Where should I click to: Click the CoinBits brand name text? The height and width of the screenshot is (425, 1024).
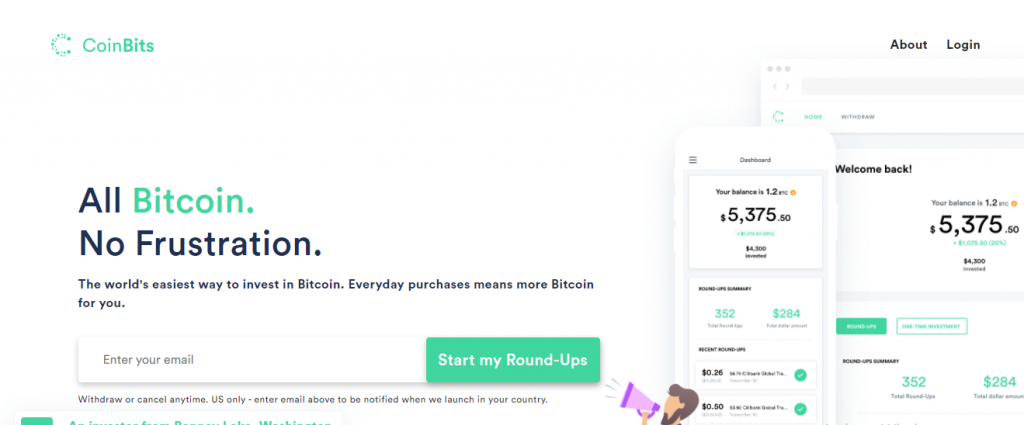click(118, 45)
